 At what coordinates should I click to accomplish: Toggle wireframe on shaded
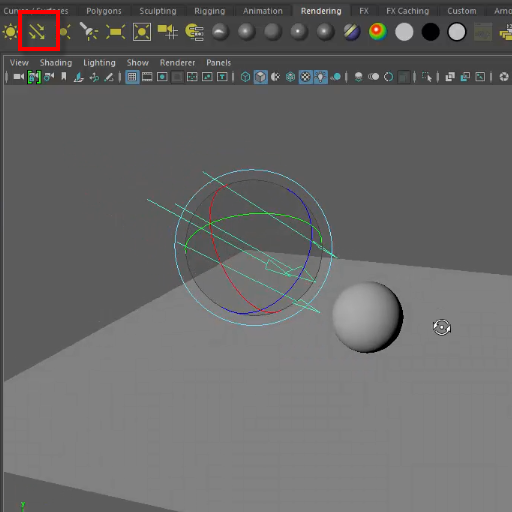click(291, 77)
